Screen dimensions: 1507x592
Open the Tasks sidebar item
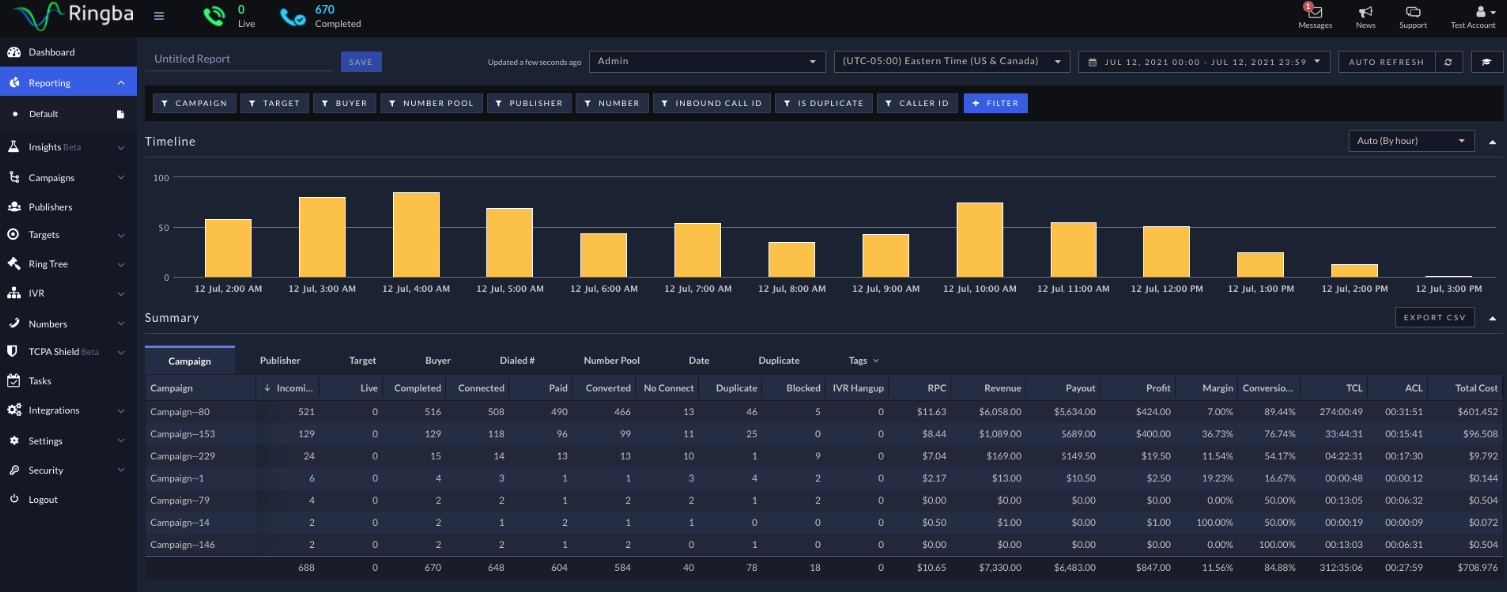[40, 381]
